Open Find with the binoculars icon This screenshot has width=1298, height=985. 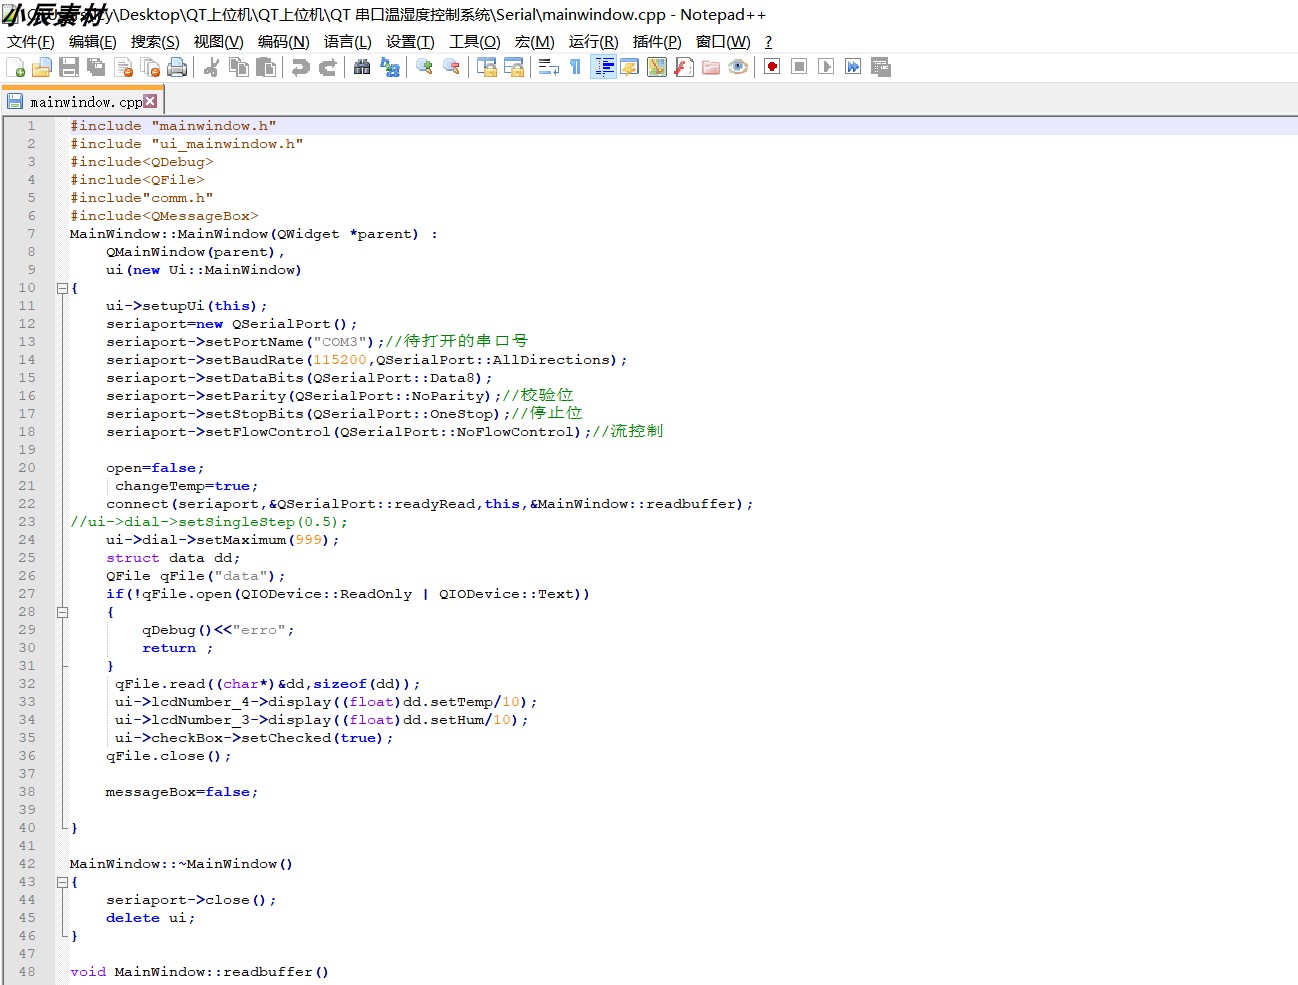pyautogui.click(x=362, y=67)
